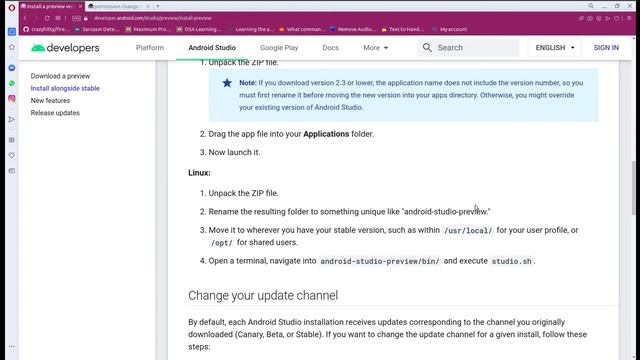This screenshot has width=640, height=360.
Task: Open the 'Sarcasm Dete...' bookmark
Action: pyautogui.click(x=97, y=29)
